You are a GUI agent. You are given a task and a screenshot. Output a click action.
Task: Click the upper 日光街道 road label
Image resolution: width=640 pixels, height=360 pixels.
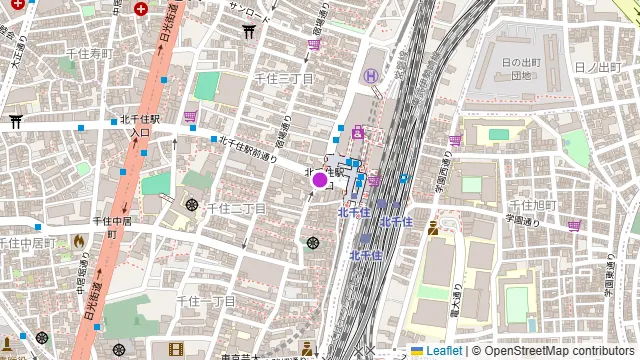[x=169, y=22]
